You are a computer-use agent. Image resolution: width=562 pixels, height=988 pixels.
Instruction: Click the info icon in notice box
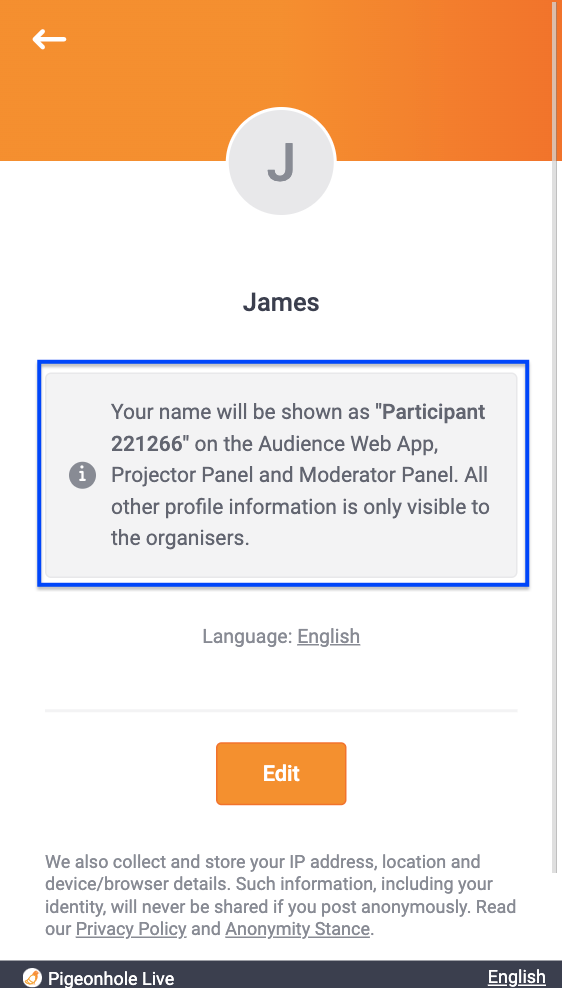coord(82,475)
